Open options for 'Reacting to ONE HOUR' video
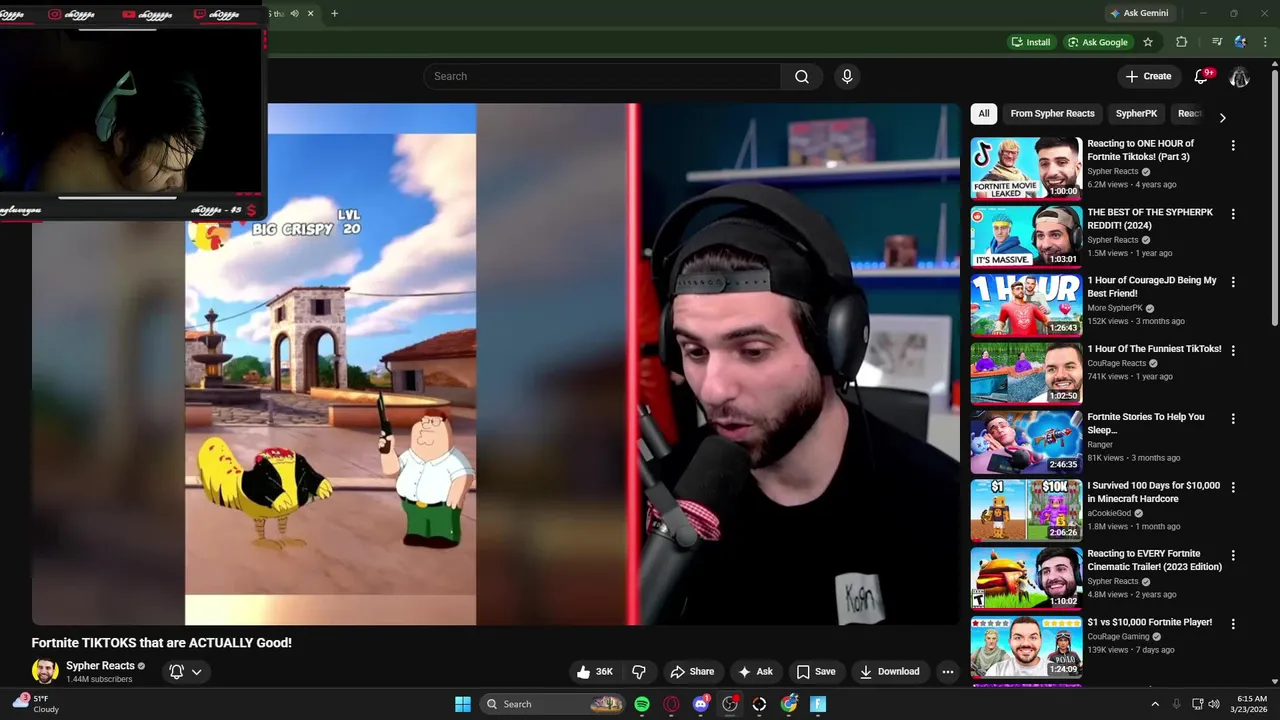 pyautogui.click(x=1233, y=146)
